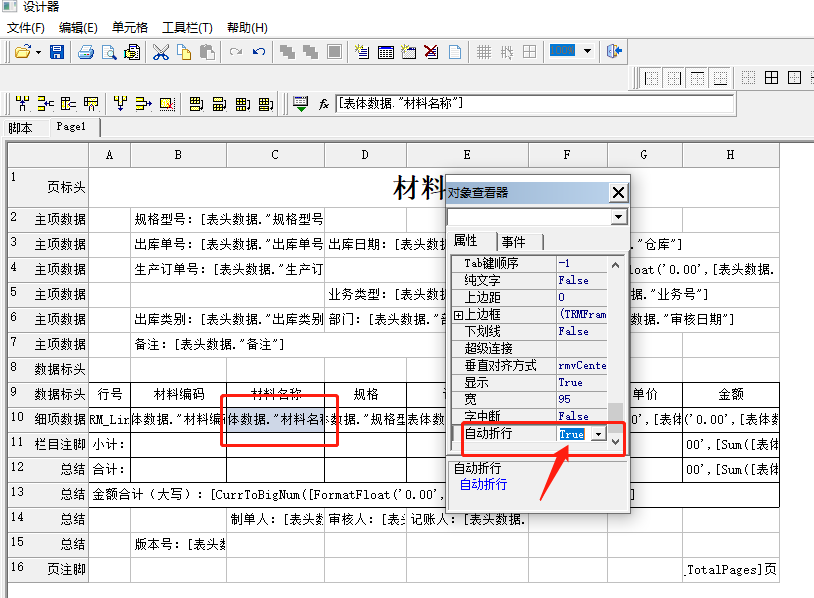Toggle the left cell border button

651,78
